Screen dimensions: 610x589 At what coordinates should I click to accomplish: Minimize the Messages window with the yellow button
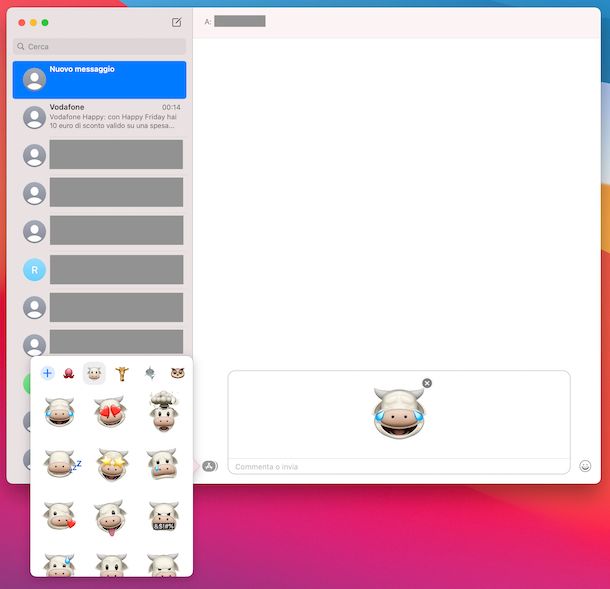(33, 23)
